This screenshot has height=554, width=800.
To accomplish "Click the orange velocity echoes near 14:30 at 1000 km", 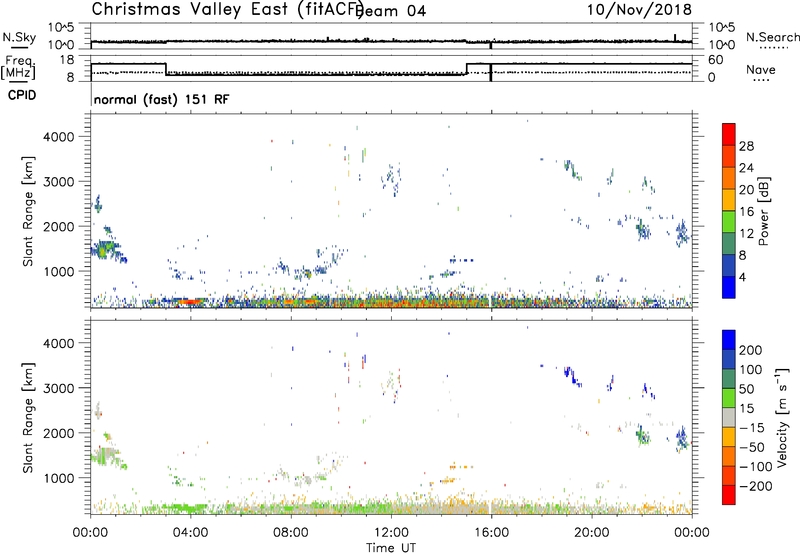I will pyautogui.click(x=450, y=480).
